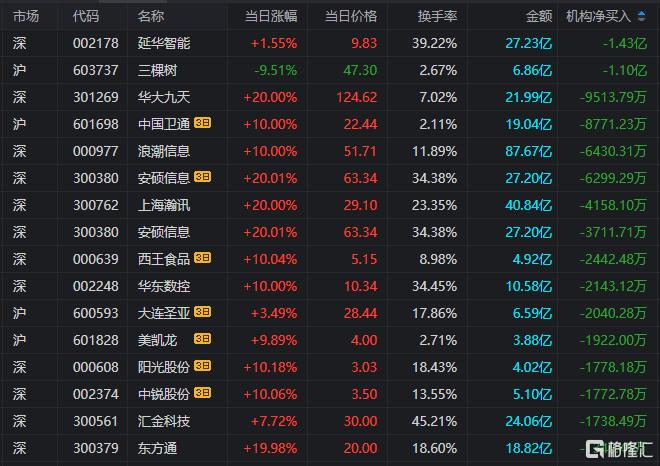Open stock 延华智能 from the list

(x=164, y=43)
